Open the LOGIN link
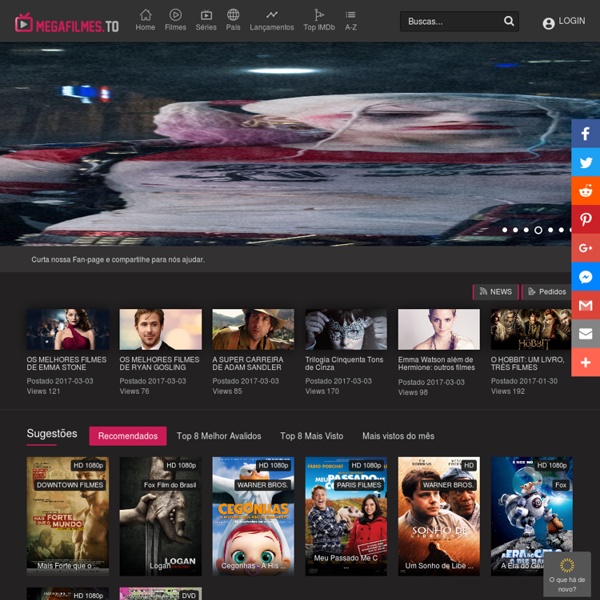This screenshot has height=600, width=600. [564, 21]
